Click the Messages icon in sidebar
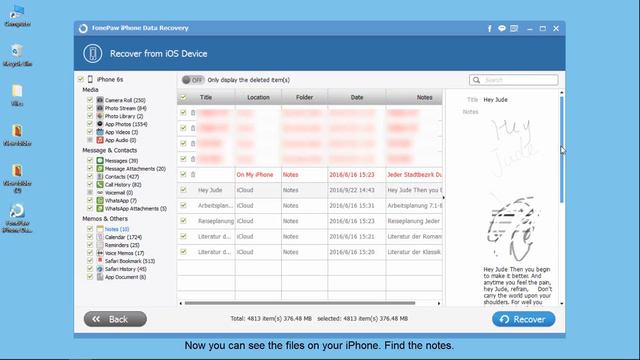The height and width of the screenshot is (360, 640). tap(100, 160)
